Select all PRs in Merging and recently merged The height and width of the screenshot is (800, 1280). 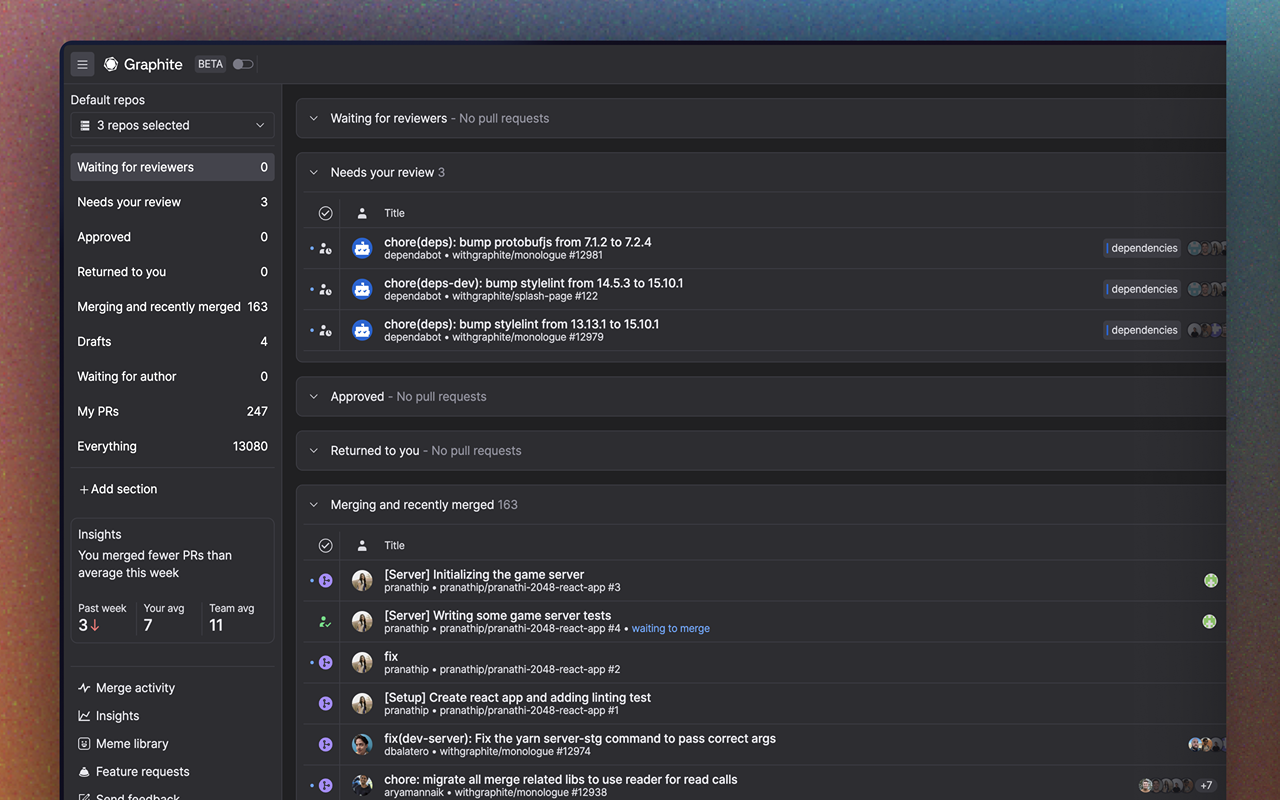coord(325,545)
